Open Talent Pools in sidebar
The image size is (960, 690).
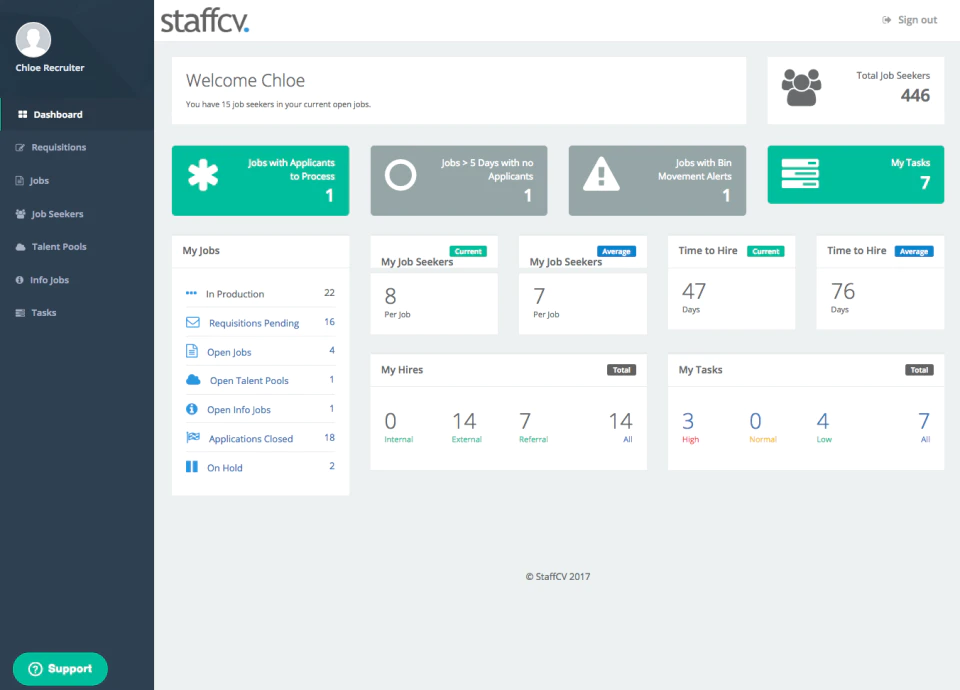click(x=77, y=247)
